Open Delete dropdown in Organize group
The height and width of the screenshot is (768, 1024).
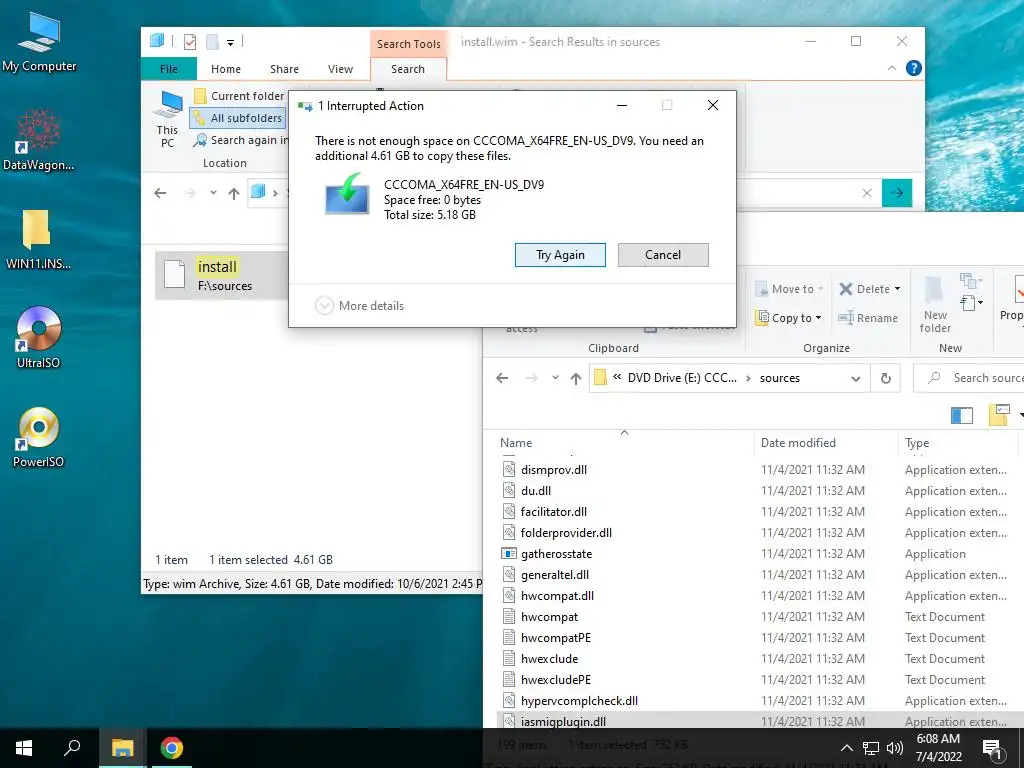click(x=869, y=289)
